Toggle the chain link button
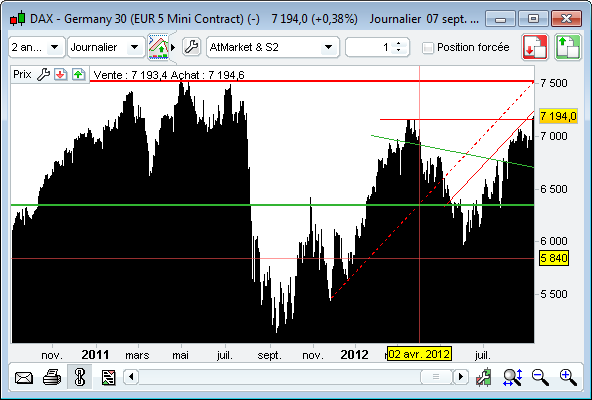 80,377
